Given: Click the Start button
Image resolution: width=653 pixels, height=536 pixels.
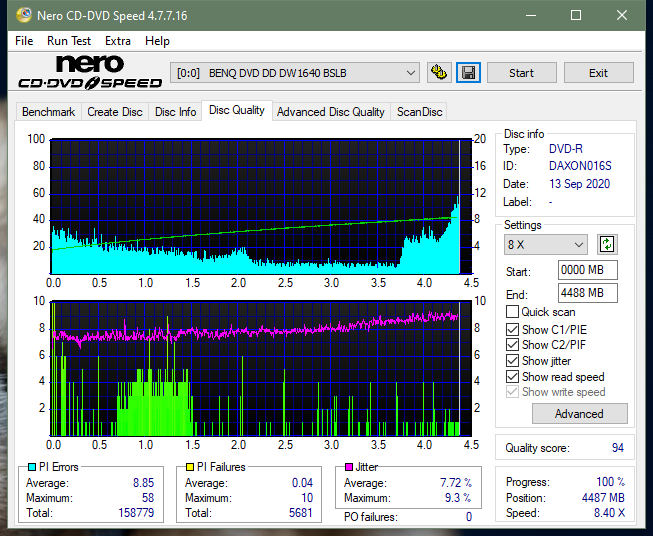Looking at the screenshot, I should [521, 73].
